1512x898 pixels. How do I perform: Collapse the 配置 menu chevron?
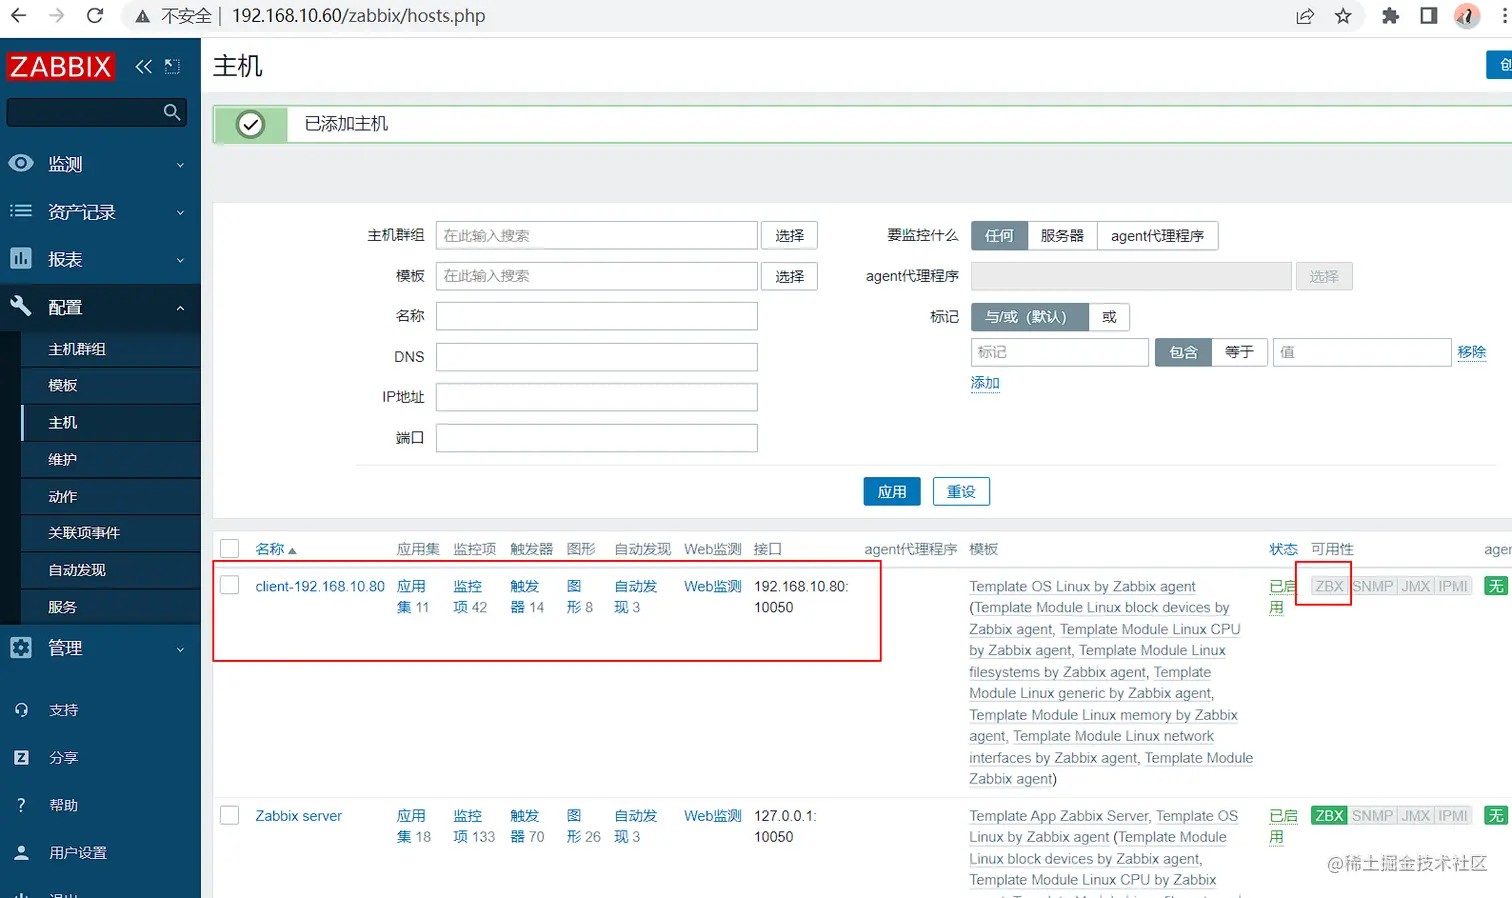click(180, 308)
